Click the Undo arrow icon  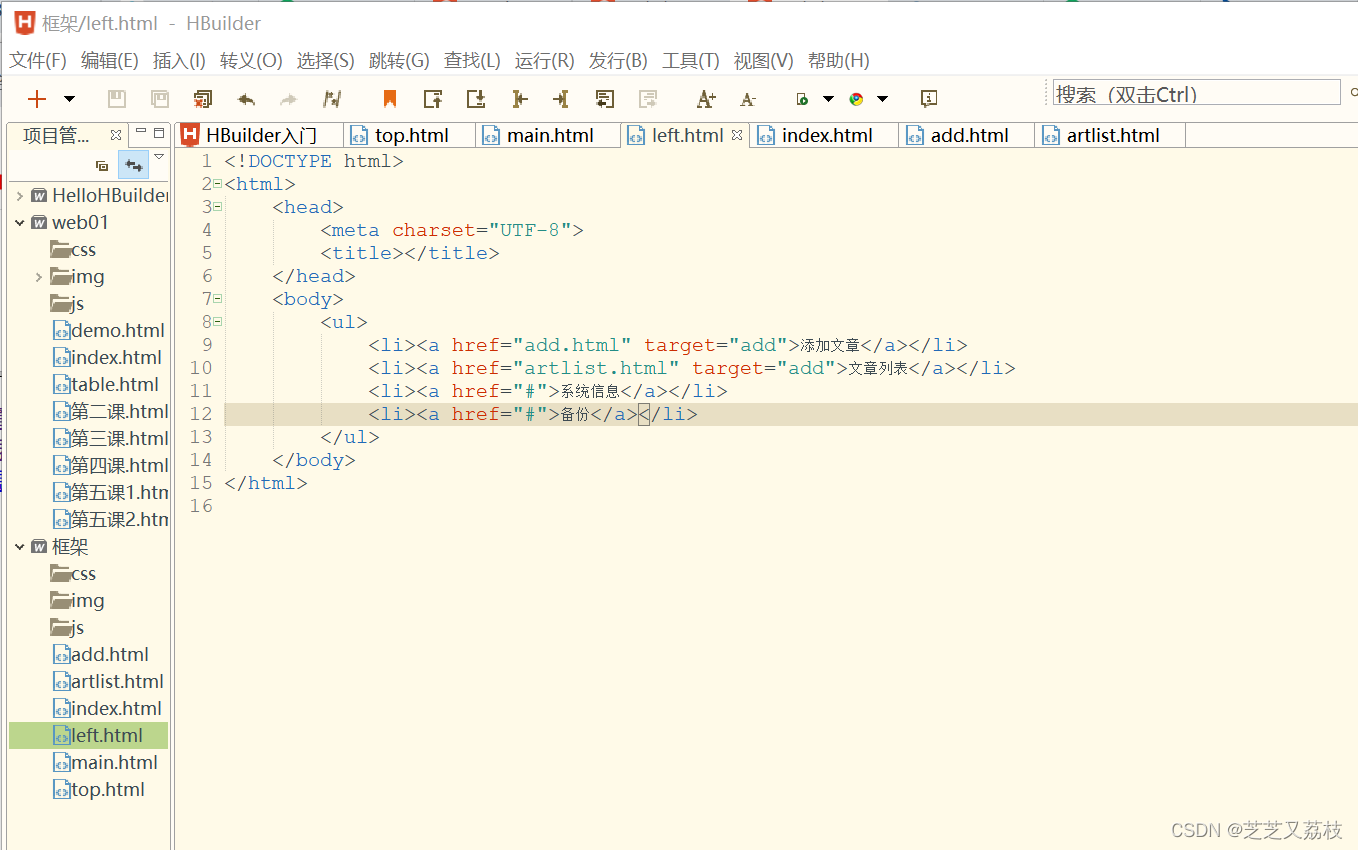[246, 99]
